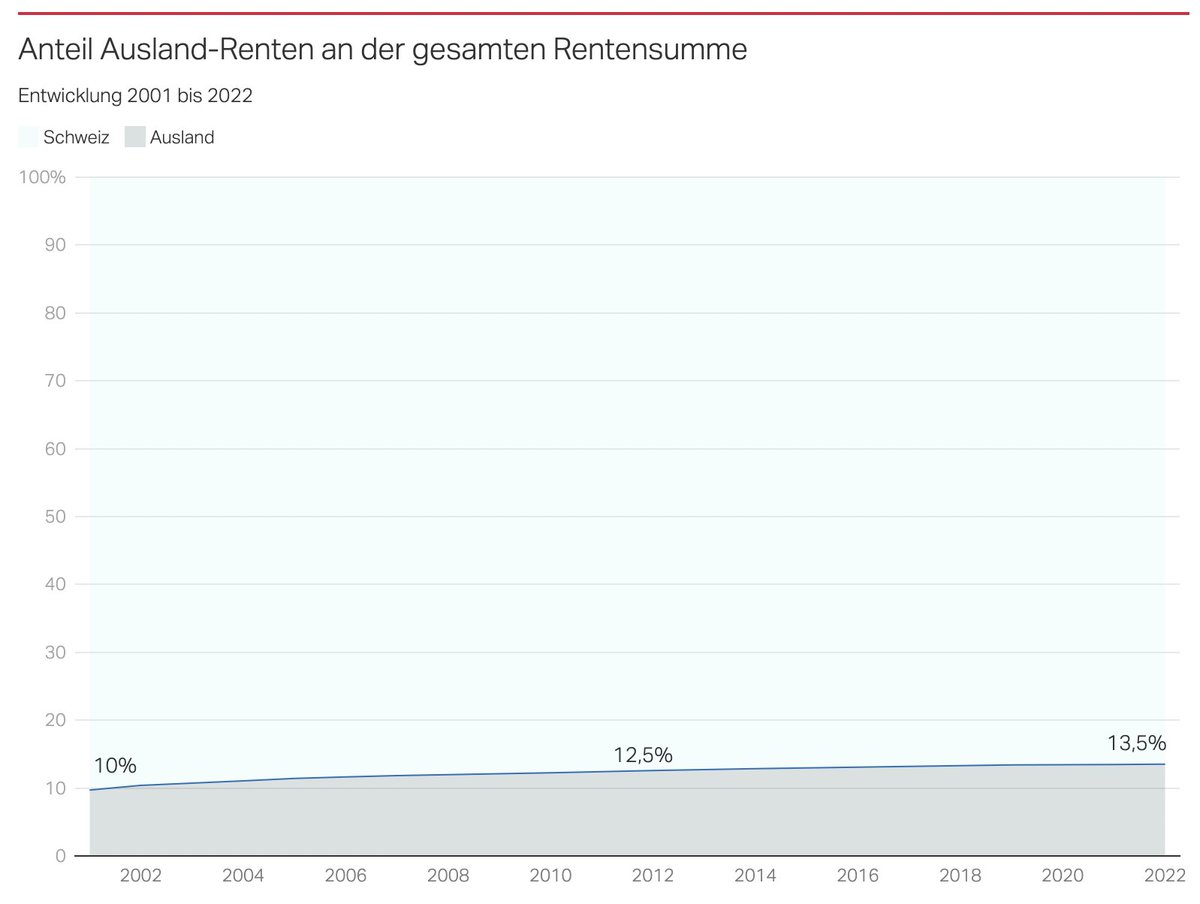Click the subtitle Entwicklung 2001 bis 2022
The width and height of the screenshot is (1200, 904).
pos(134,95)
